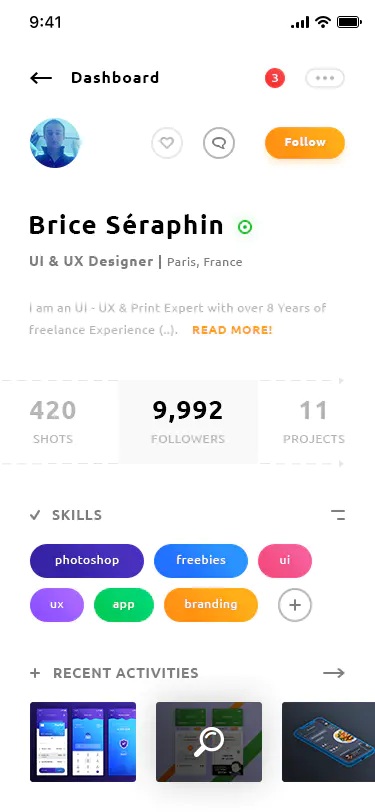Tap the green online status indicator
Image resolution: width=375 pixels, height=812 pixels.
click(245, 227)
